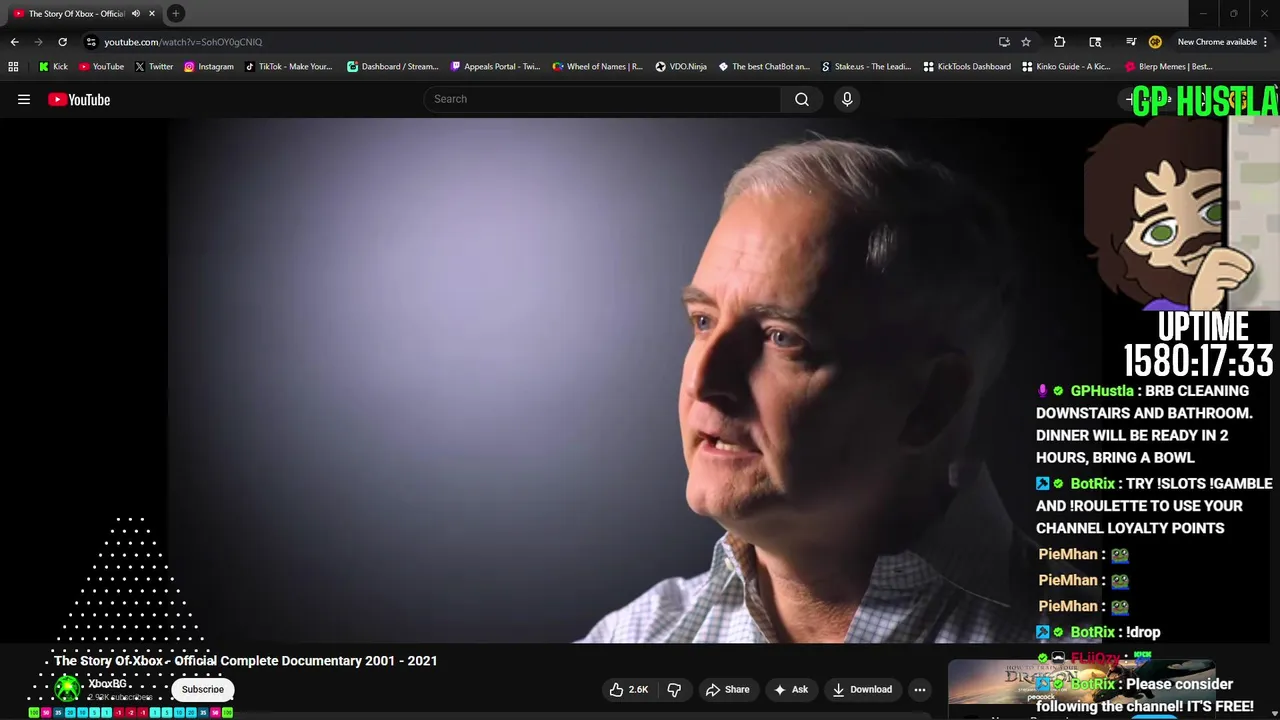1280x720 pixels.
Task: Open Chrome three-dot menu
Action: [1266, 42]
